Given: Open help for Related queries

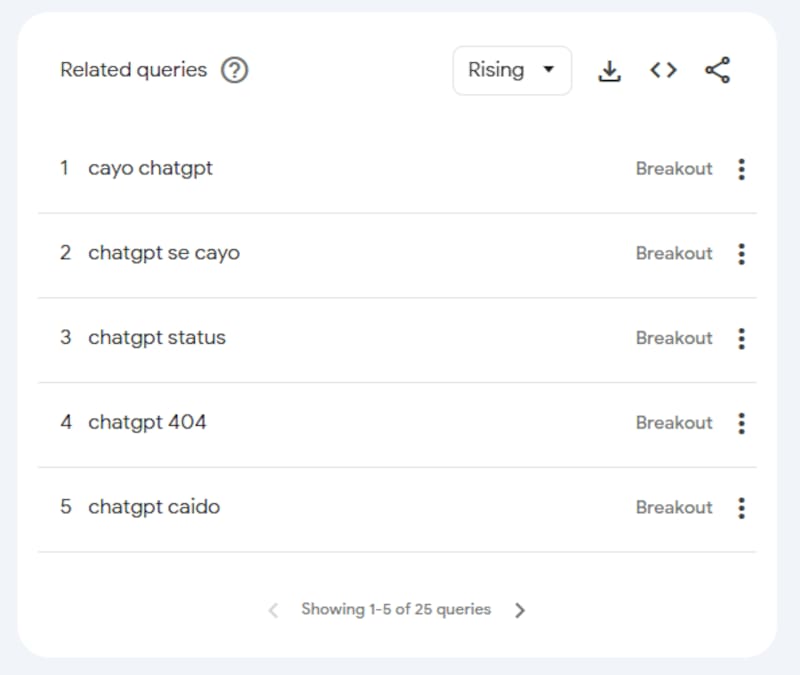Looking at the screenshot, I should tap(234, 70).
